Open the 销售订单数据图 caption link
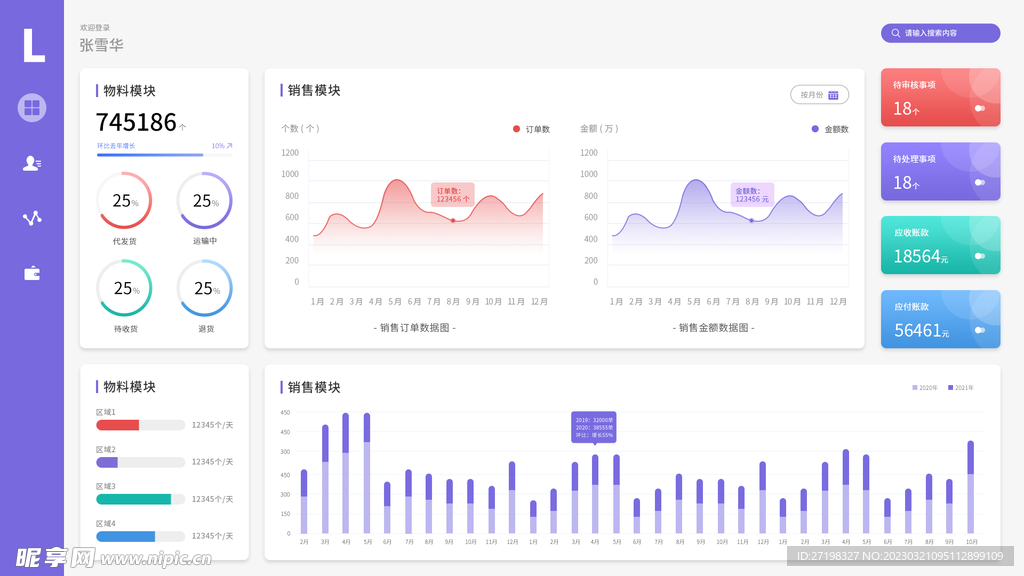1024x576 pixels. pos(414,328)
